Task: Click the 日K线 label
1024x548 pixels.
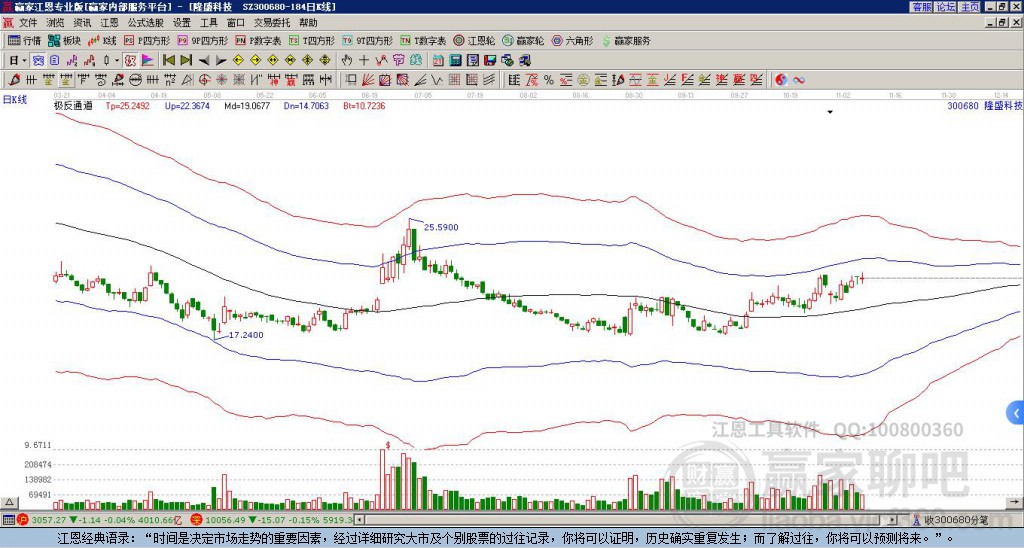Action: click(x=15, y=100)
